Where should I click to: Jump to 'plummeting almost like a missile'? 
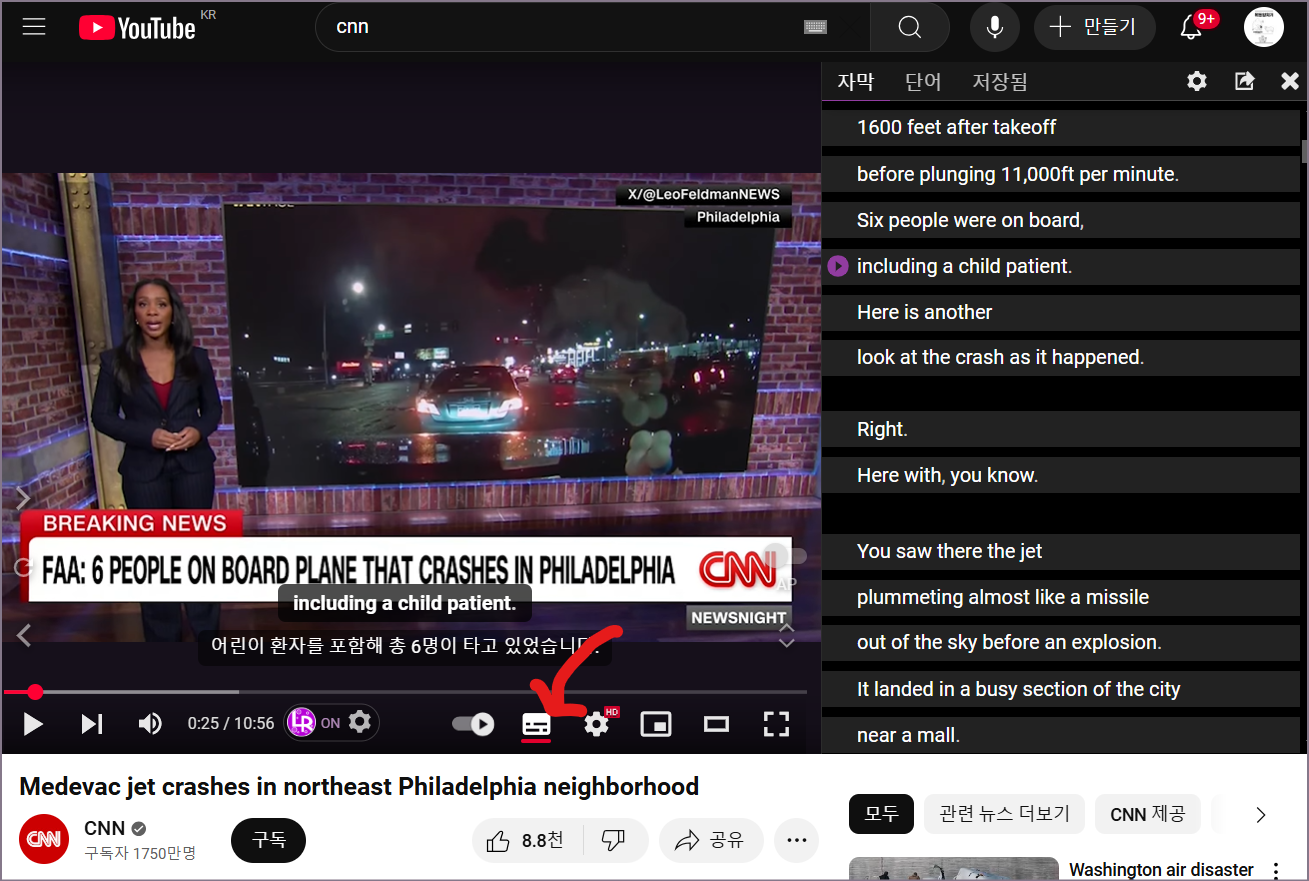(1061, 597)
